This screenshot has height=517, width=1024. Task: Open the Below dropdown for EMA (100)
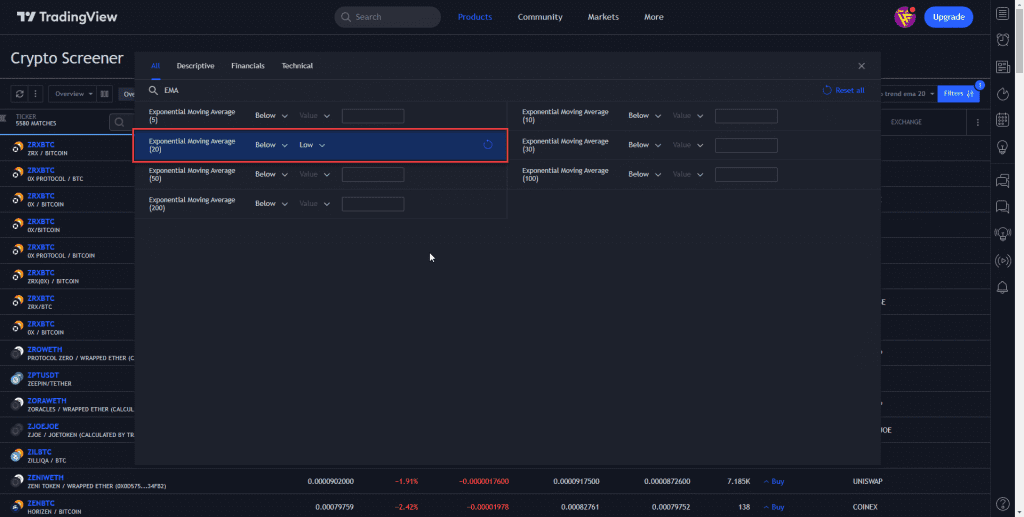tap(645, 174)
